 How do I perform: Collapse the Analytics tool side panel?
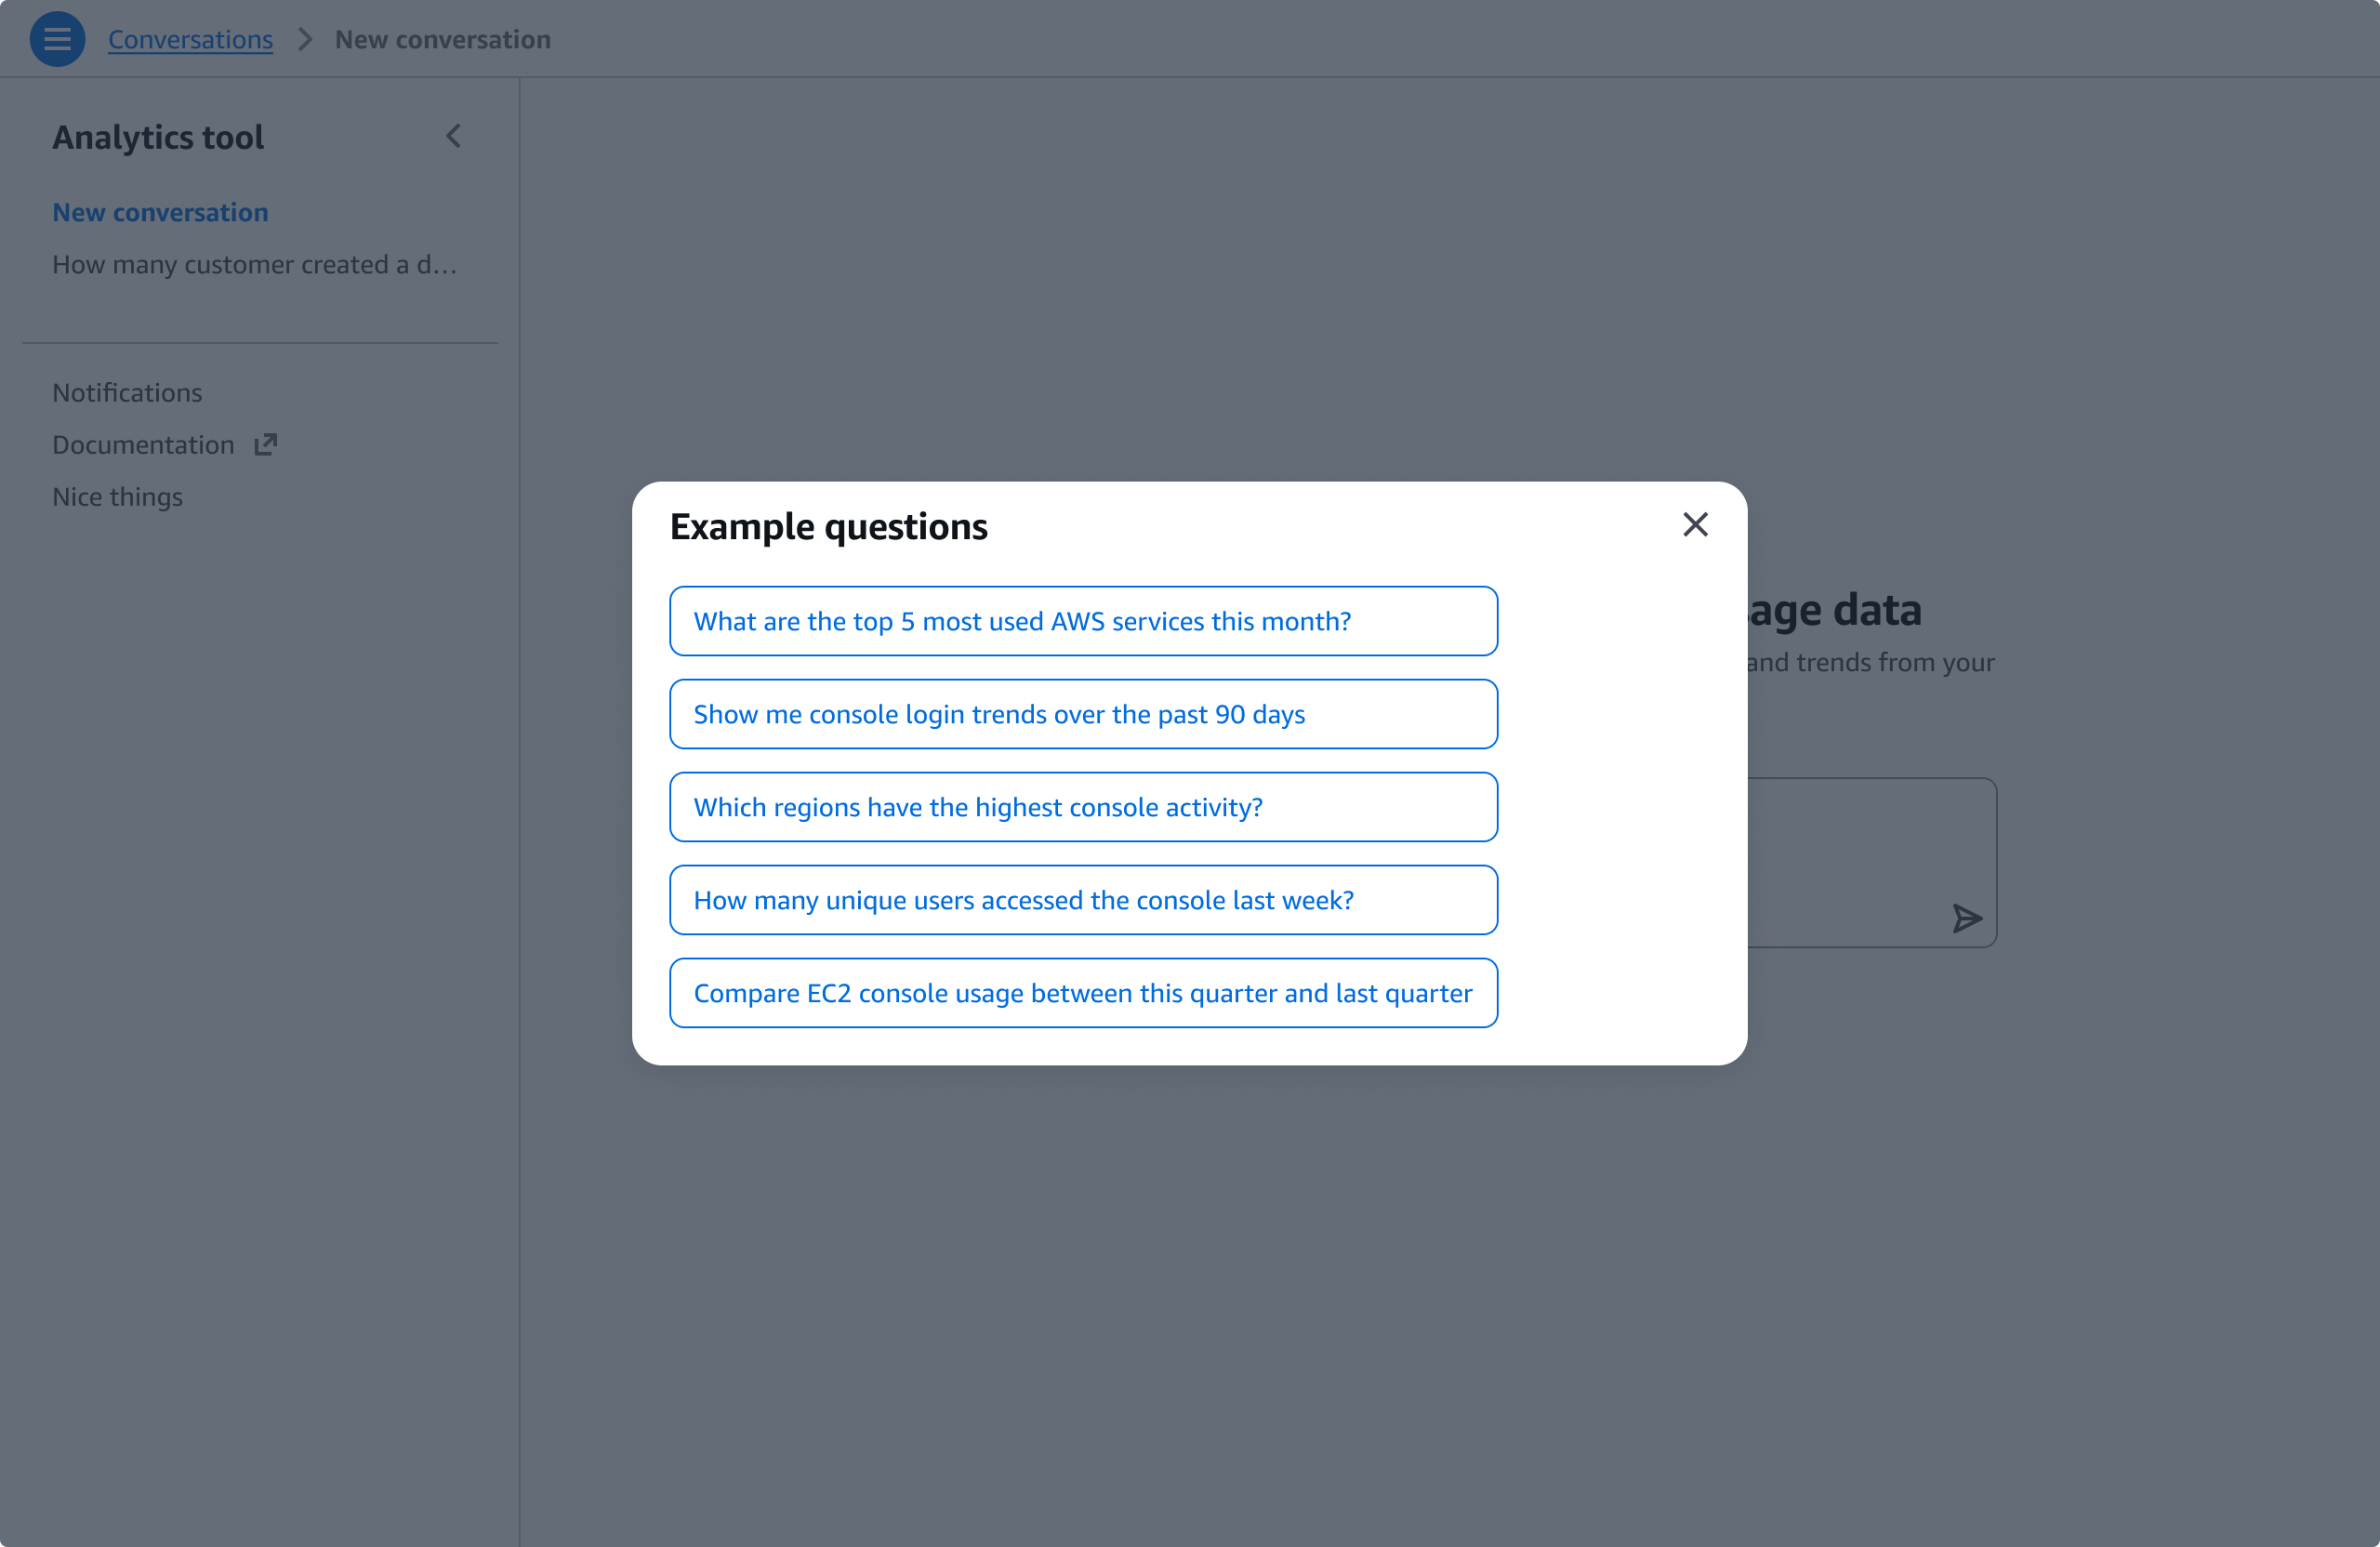point(453,136)
